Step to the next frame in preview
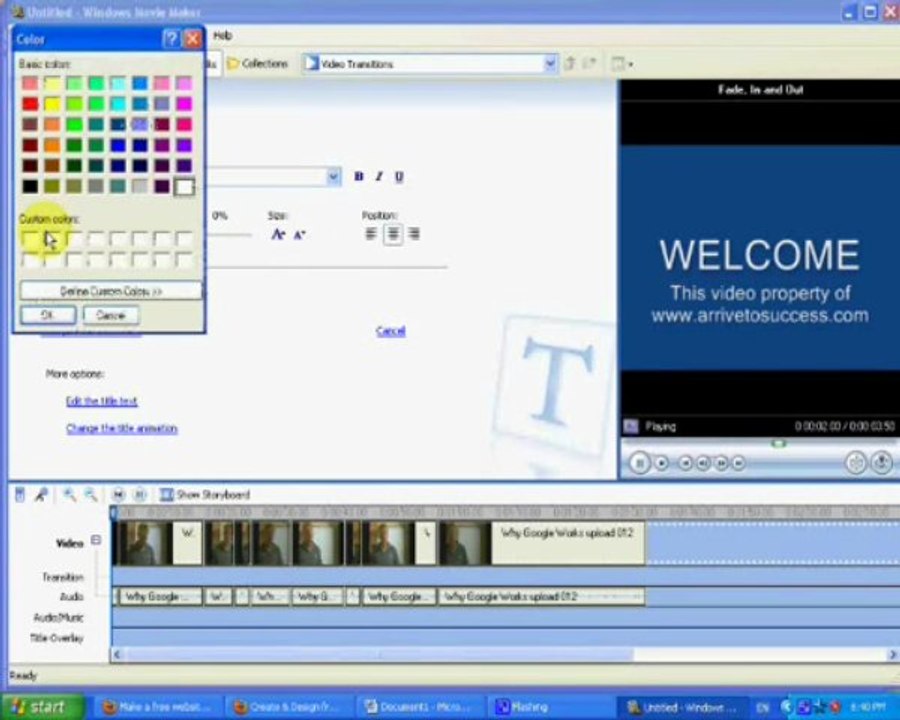The height and width of the screenshot is (720, 900). [x=721, y=463]
